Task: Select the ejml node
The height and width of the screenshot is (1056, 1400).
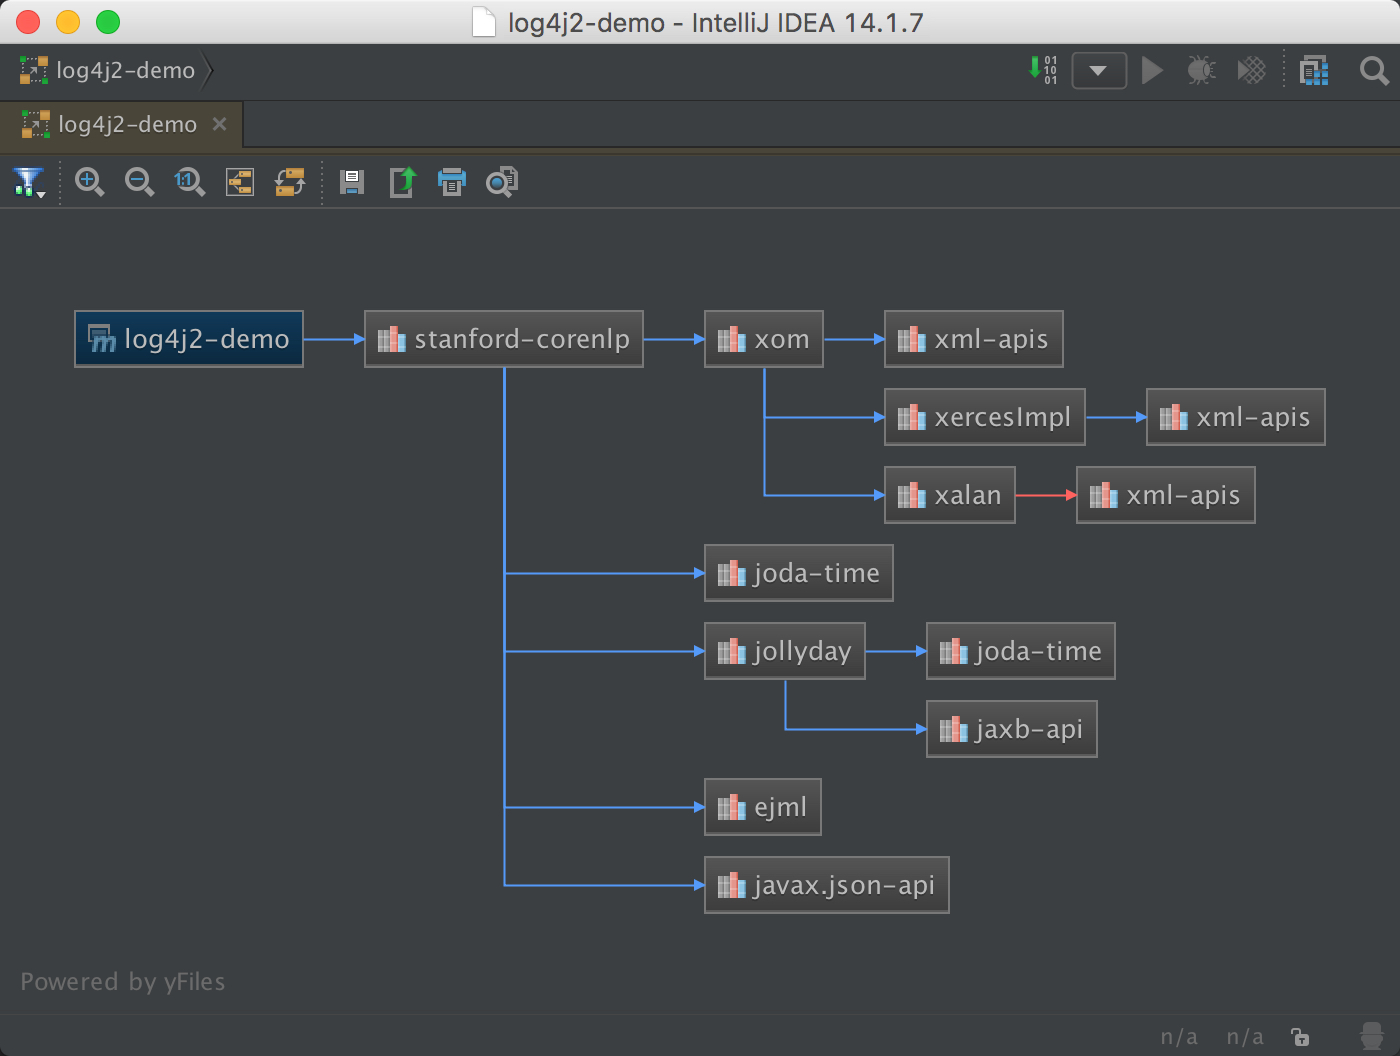Action: click(x=763, y=807)
